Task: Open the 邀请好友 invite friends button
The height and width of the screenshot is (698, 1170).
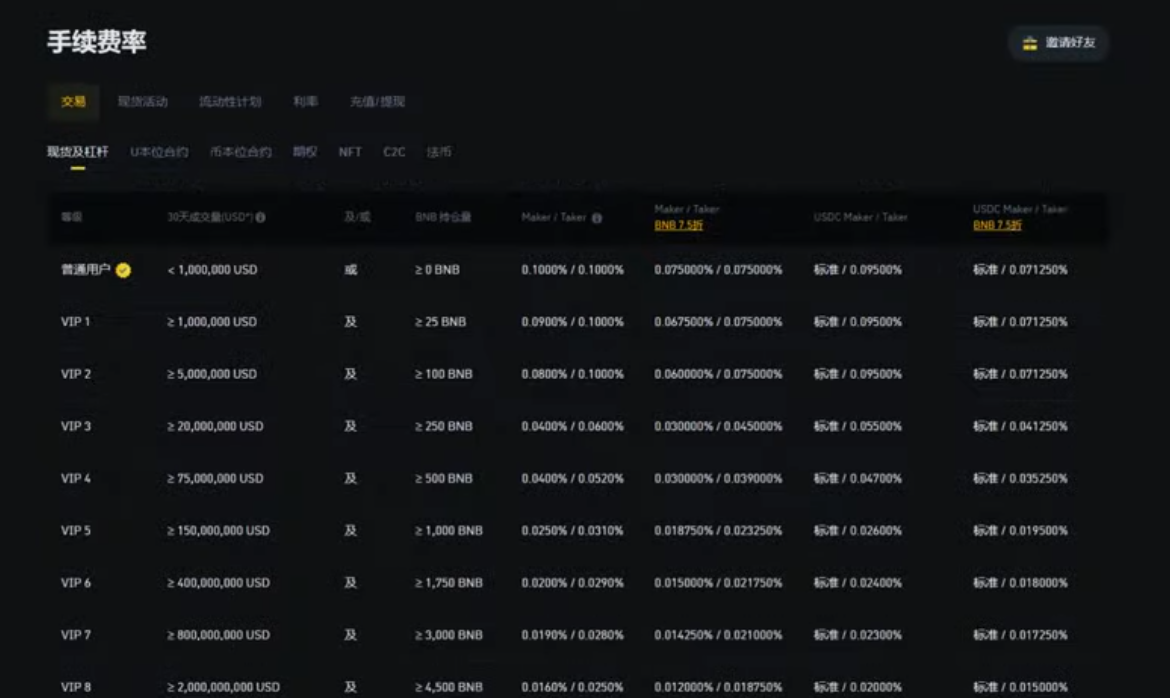Action: coord(1058,43)
